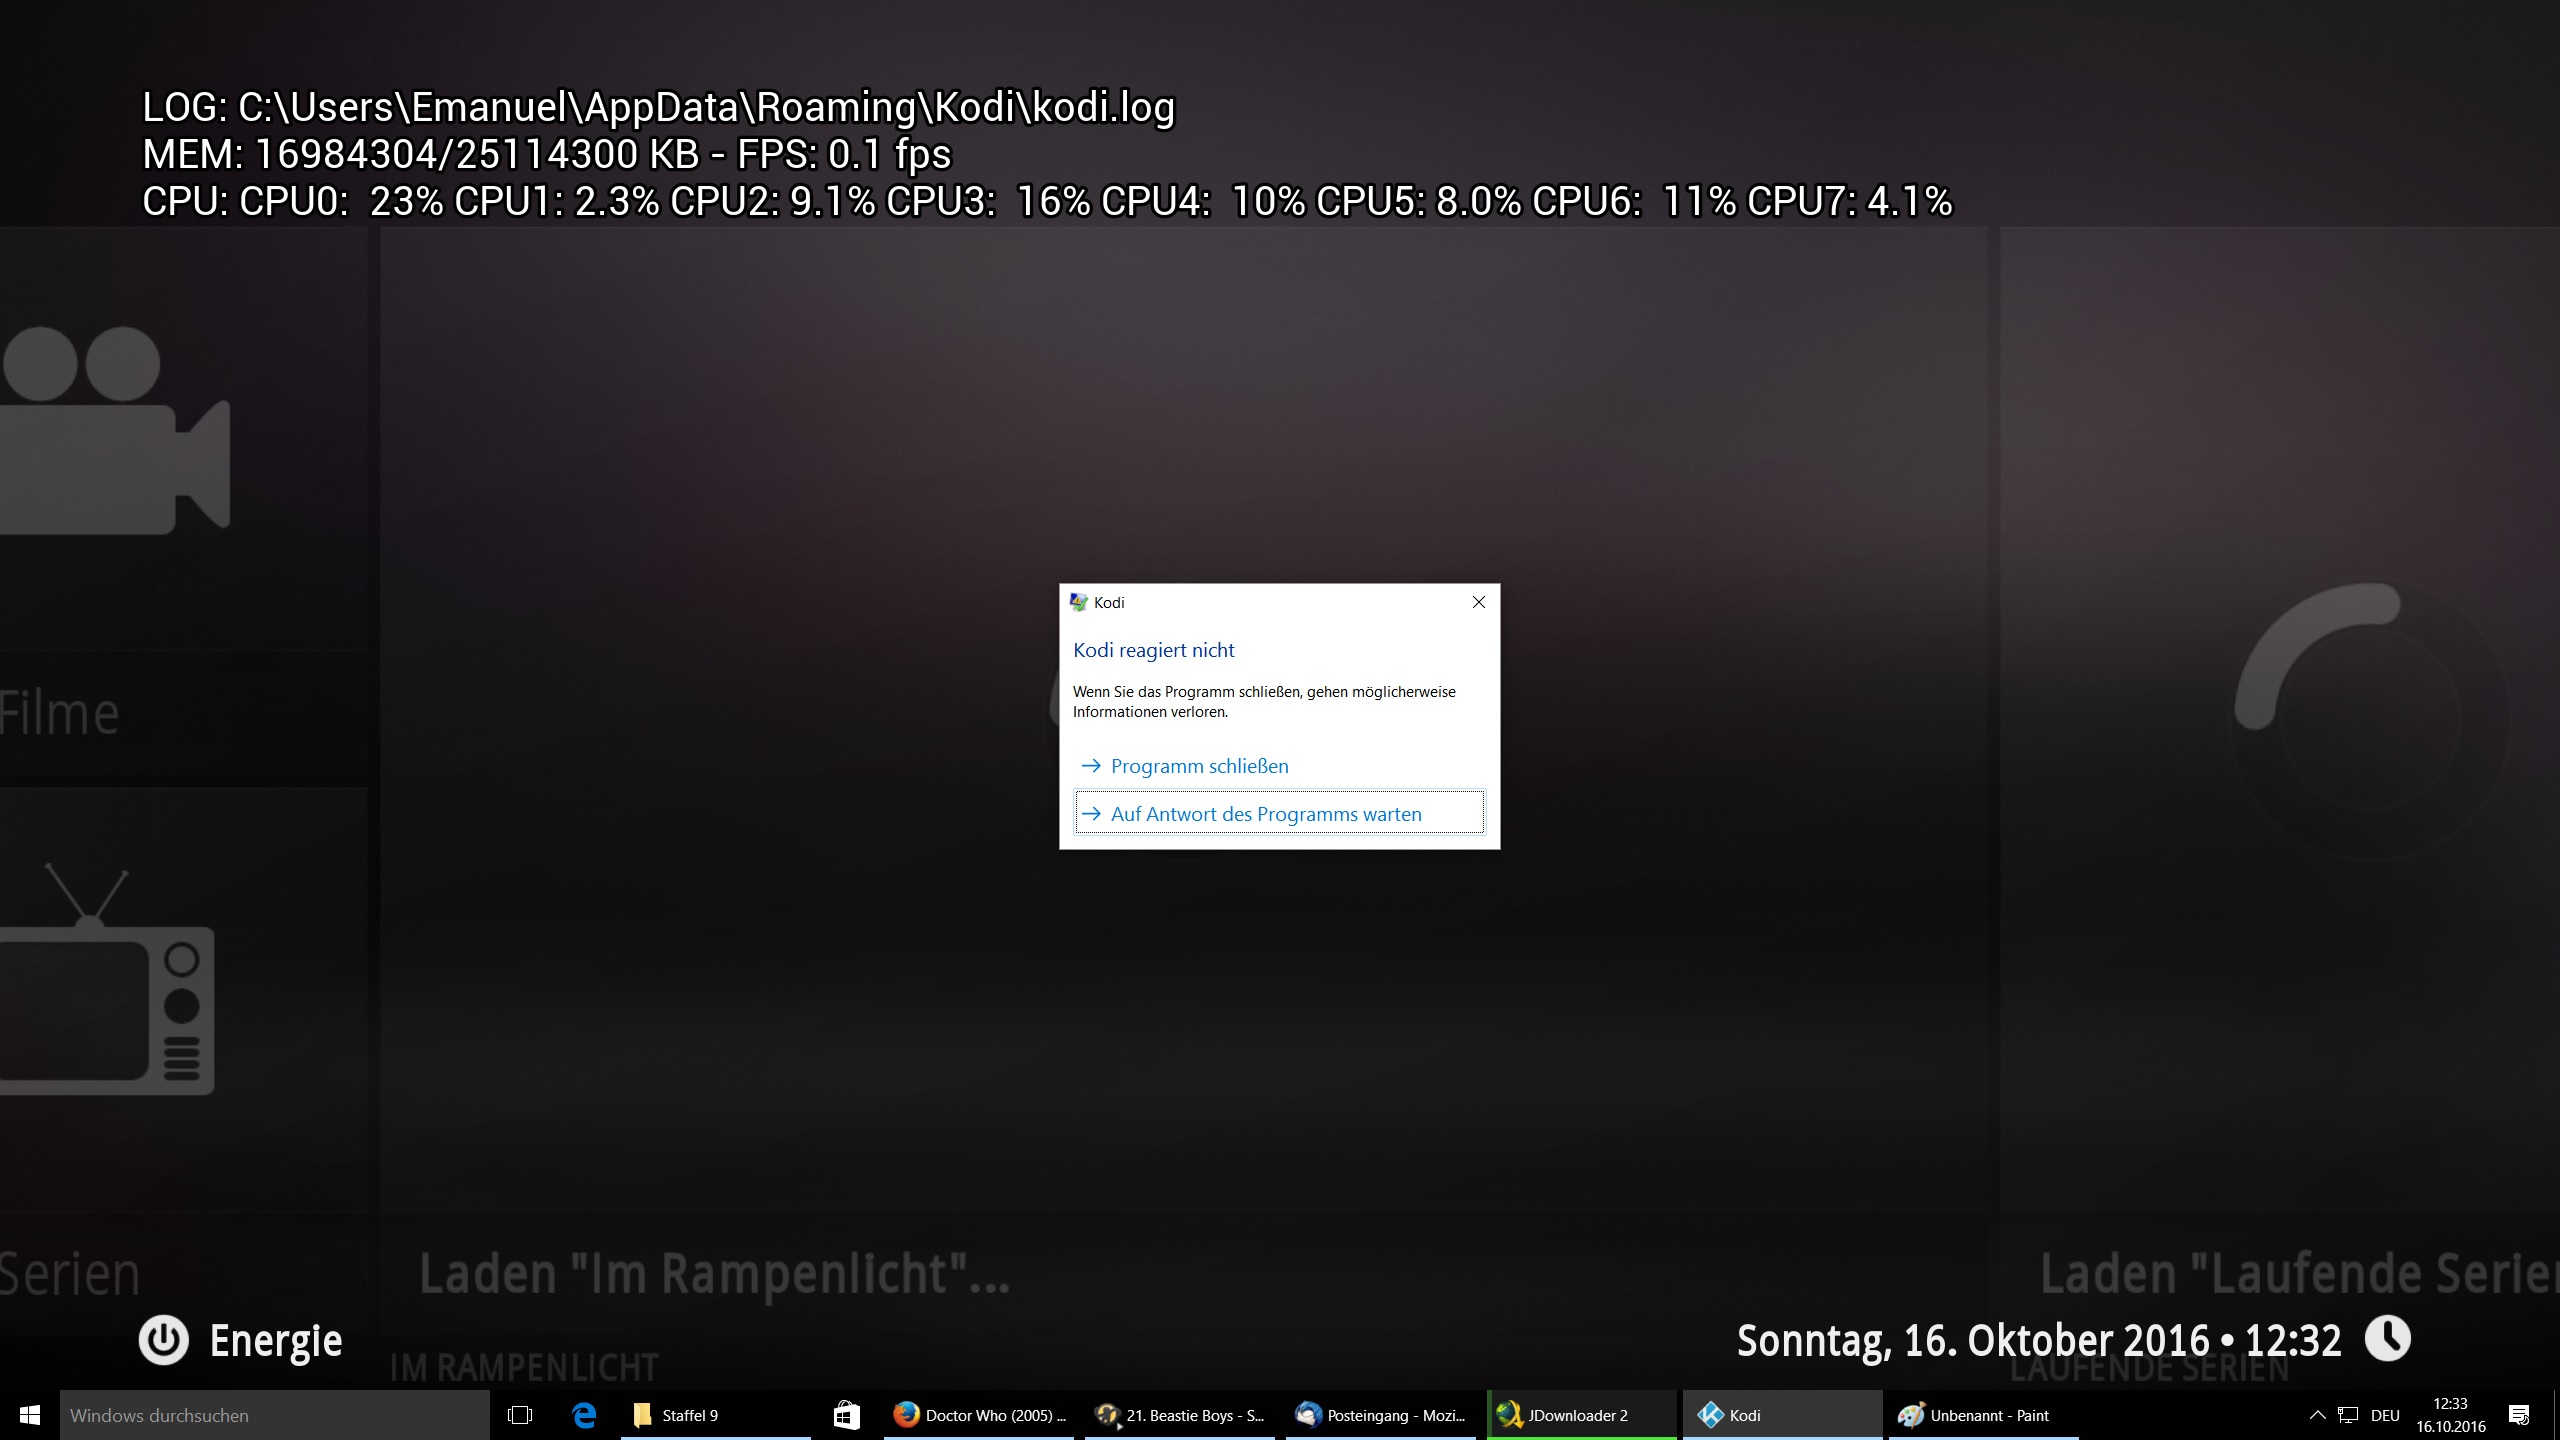
Task: Switch to the 'Staffel 9' Explorer window
Action: (x=715, y=1415)
